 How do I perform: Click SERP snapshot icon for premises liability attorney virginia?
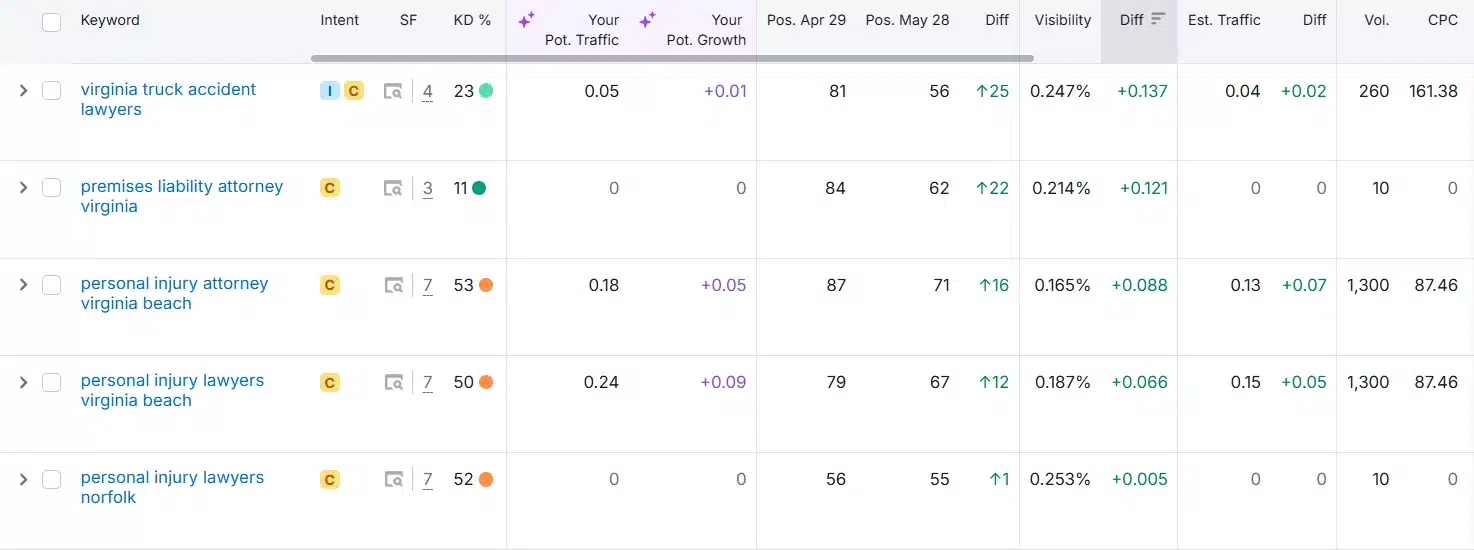[394, 188]
